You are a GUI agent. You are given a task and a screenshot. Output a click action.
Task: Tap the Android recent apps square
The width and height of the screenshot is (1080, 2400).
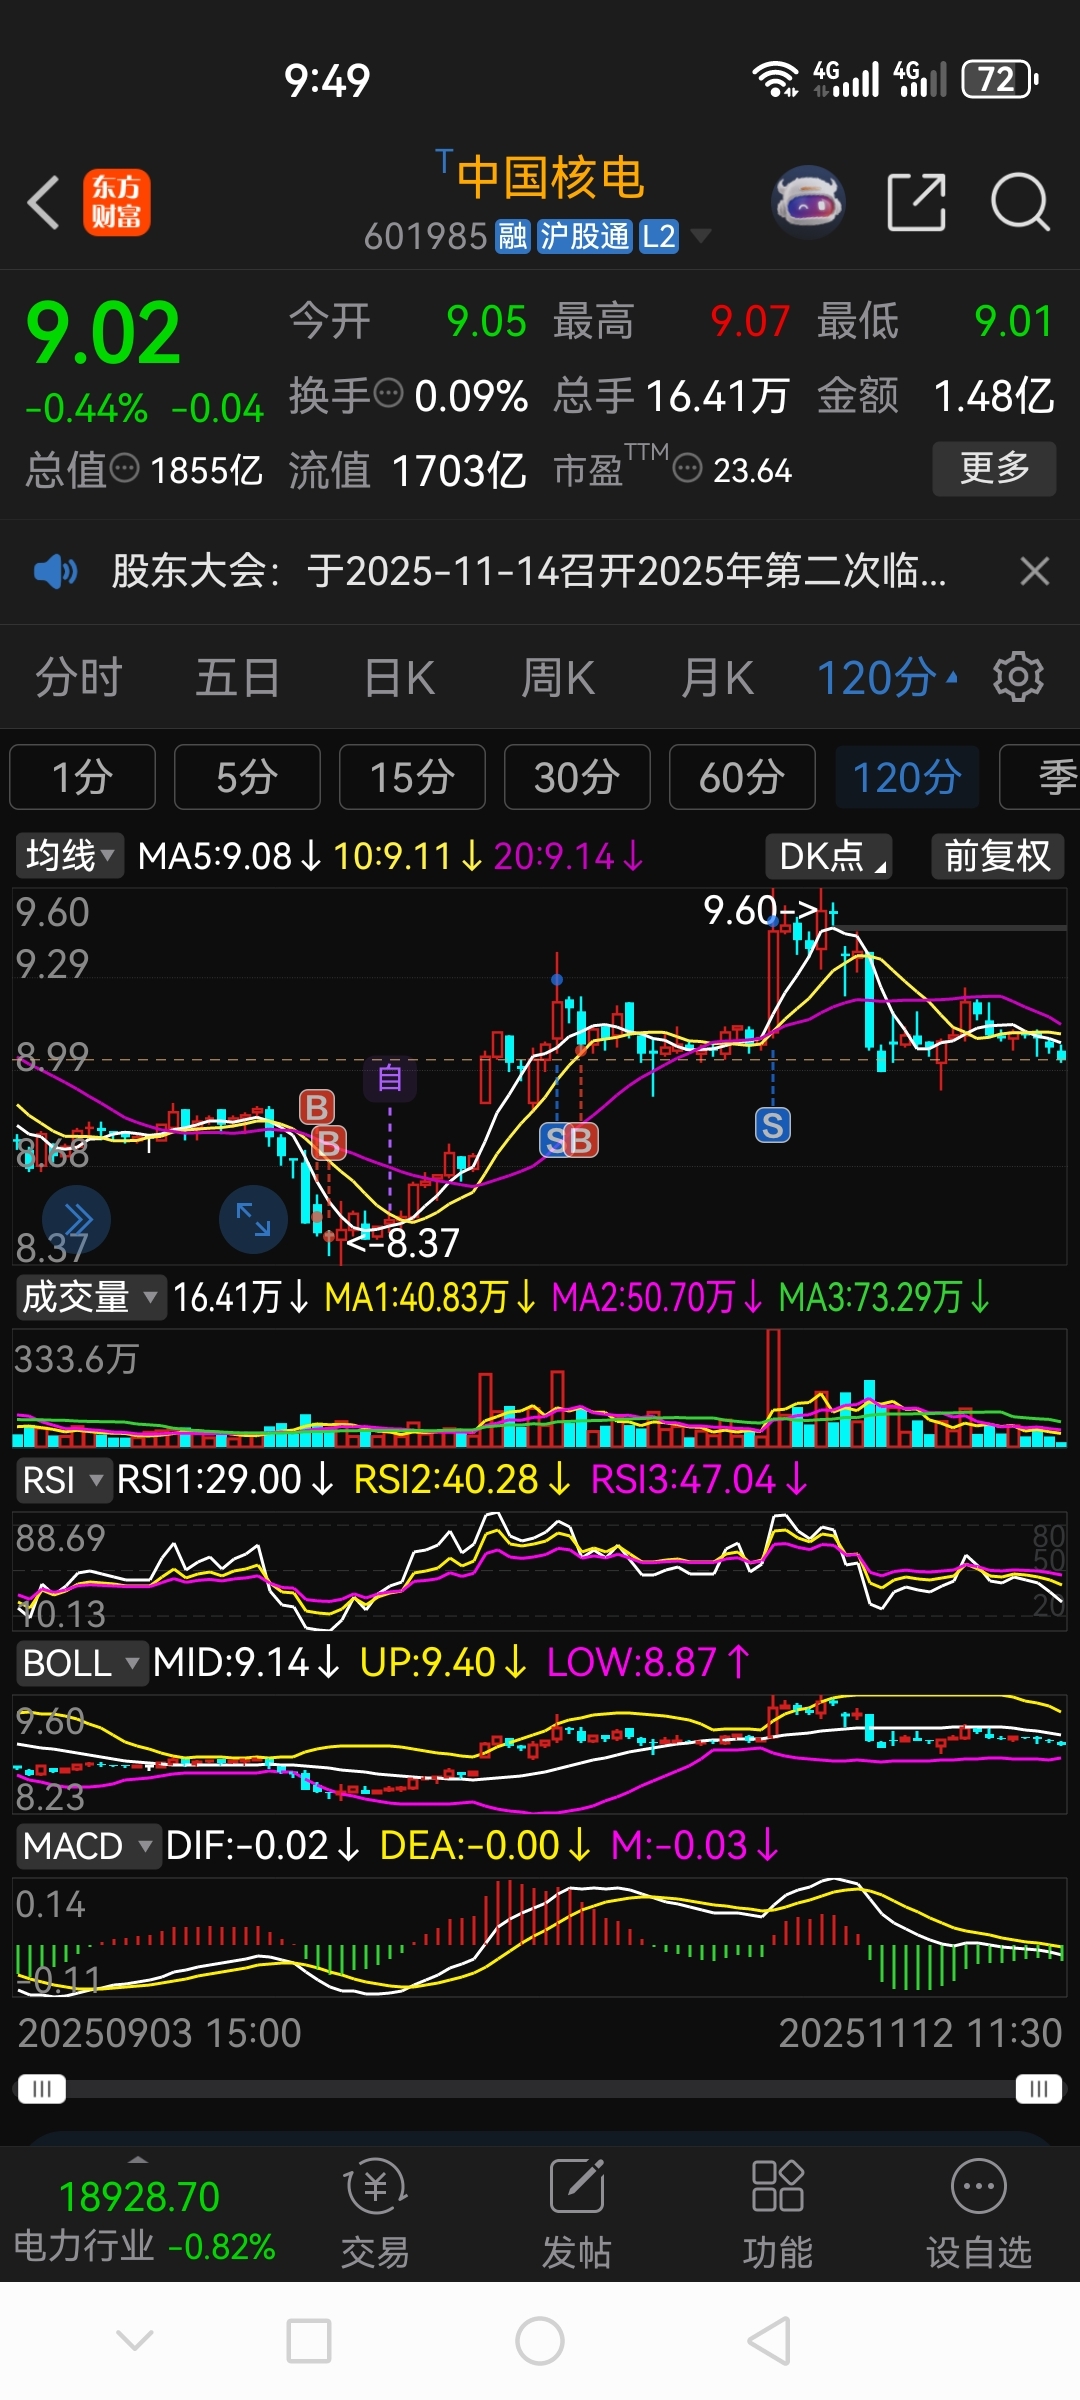tap(309, 2340)
